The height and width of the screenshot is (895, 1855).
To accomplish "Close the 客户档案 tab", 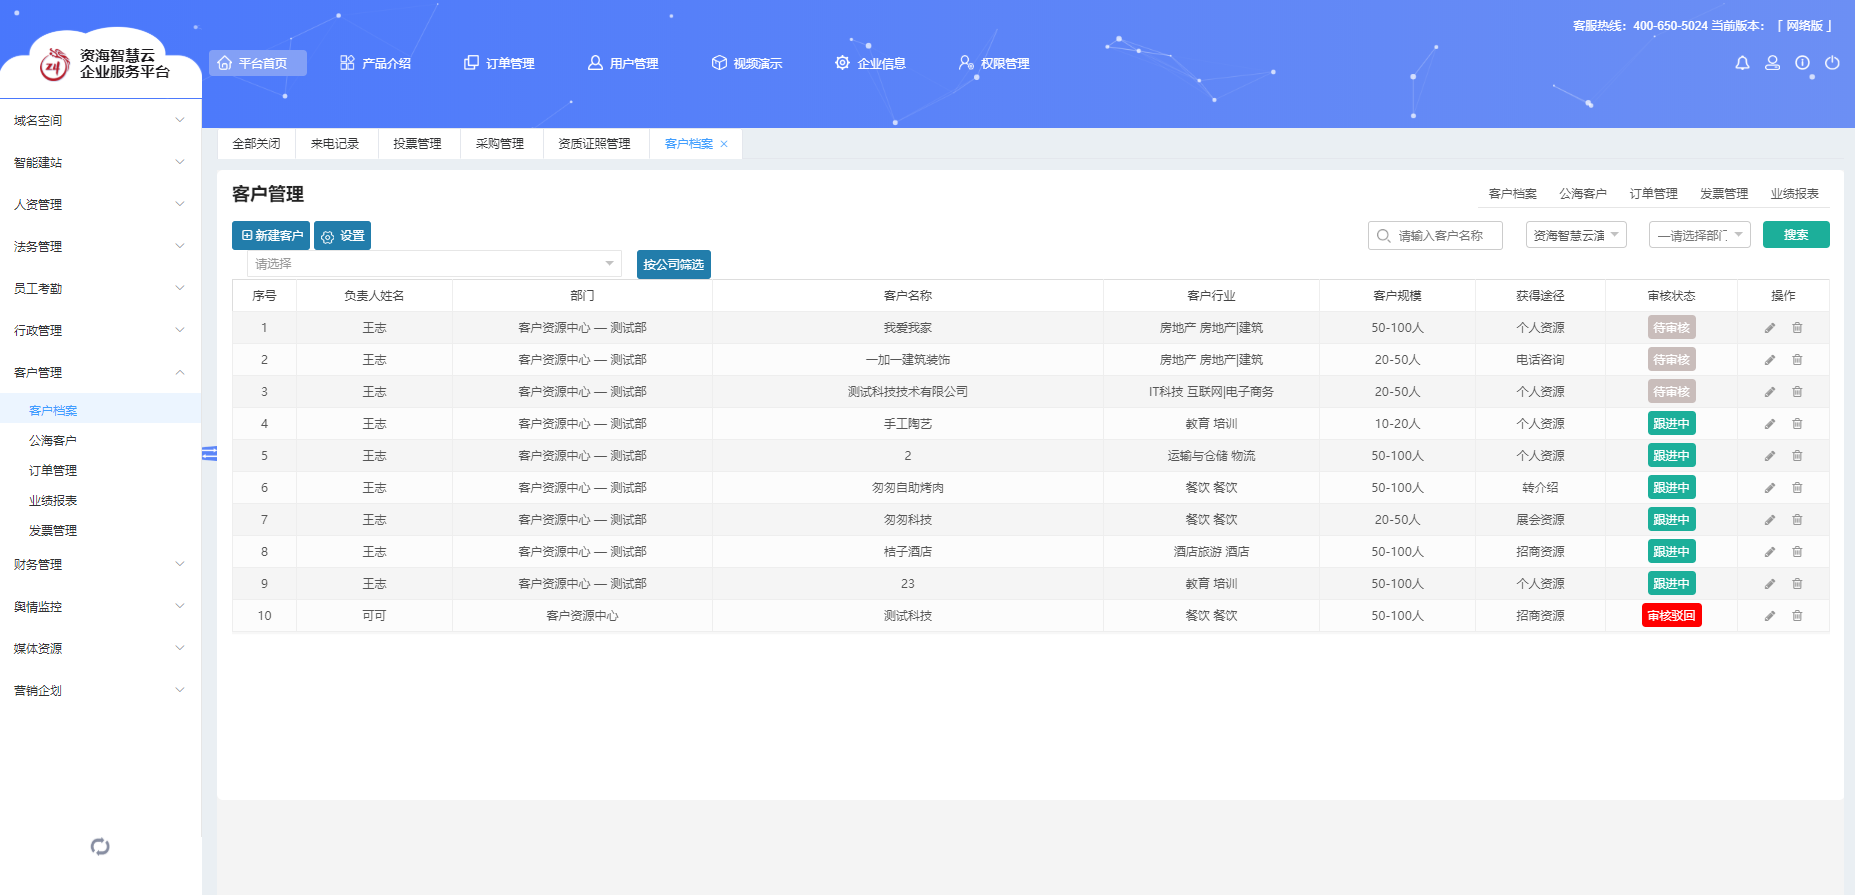I will tap(724, 144).
